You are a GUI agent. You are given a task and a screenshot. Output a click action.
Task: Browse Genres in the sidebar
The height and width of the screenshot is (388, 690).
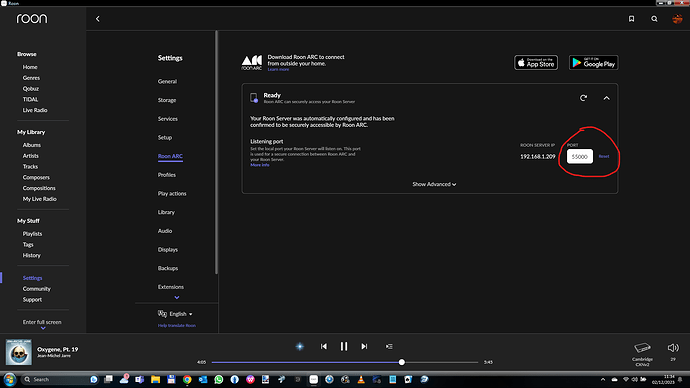pyautogui.click(x=31, y=78)
